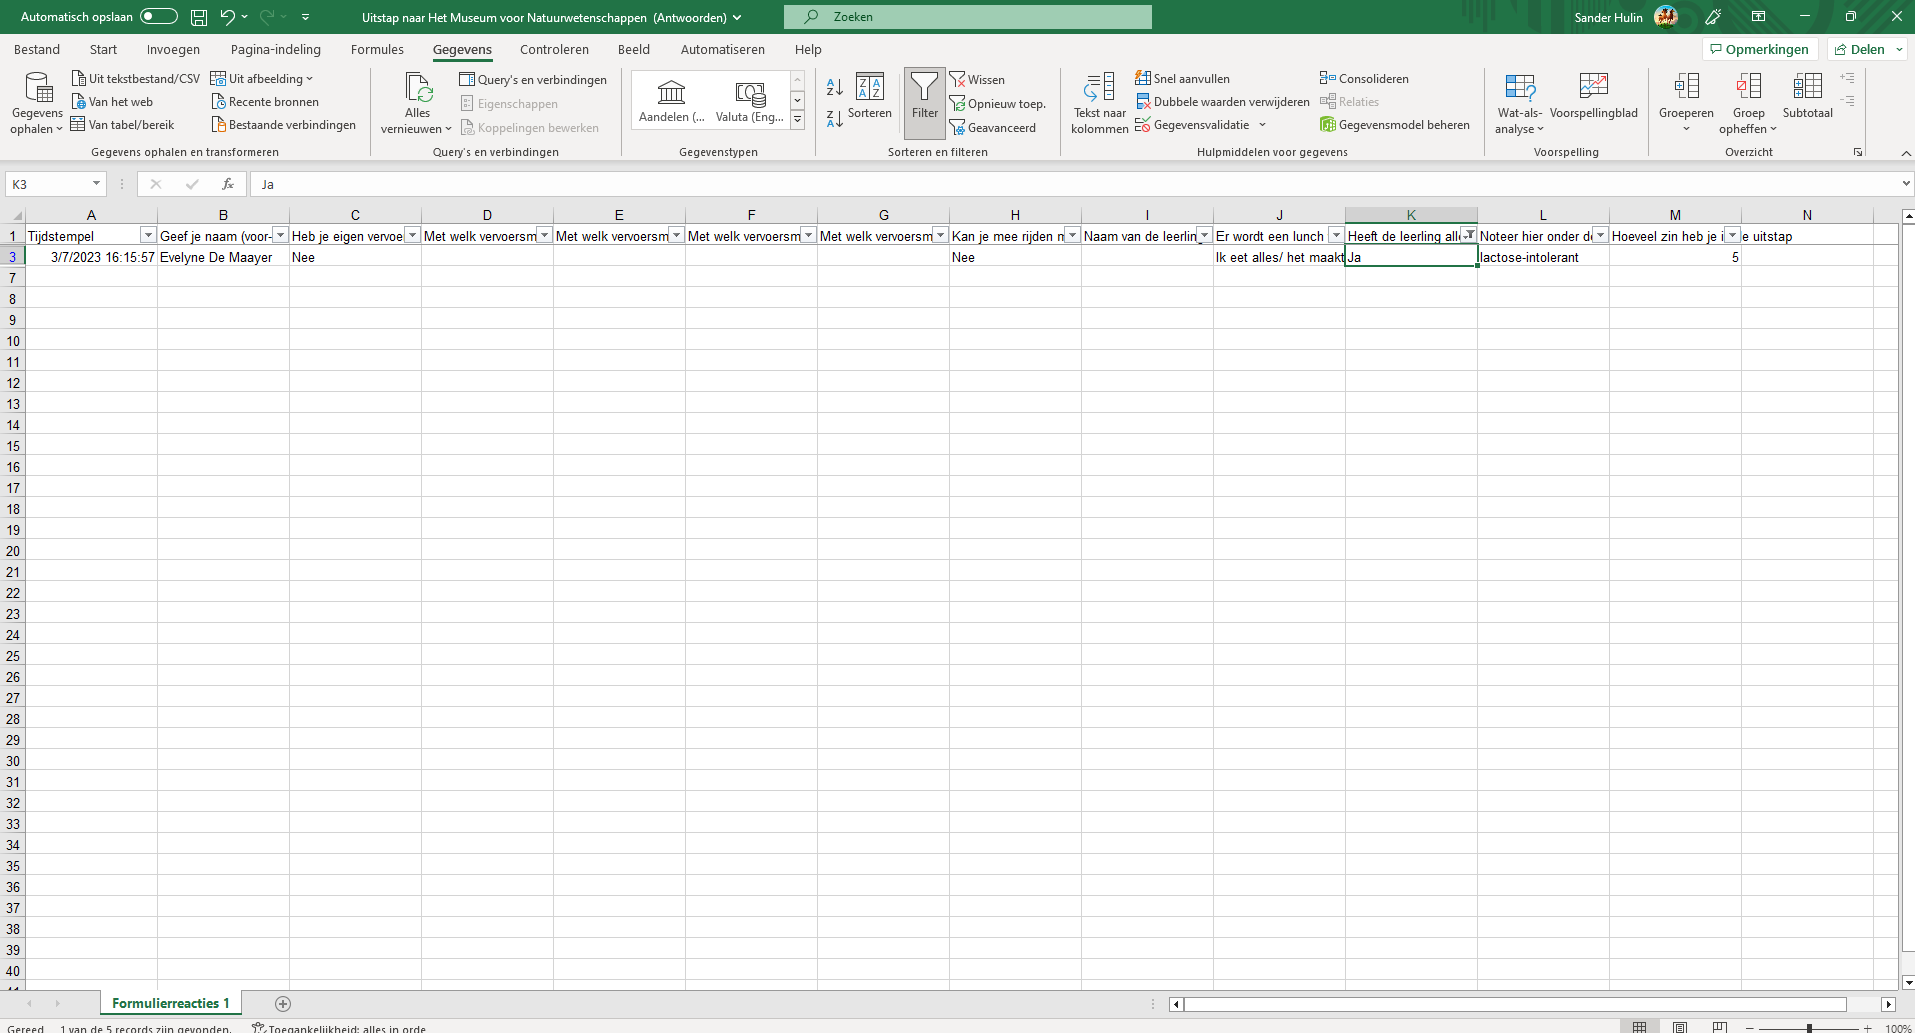The height and width of the screenshot is (1033, 1915).
Task: Click the horizontal scrollbar
Action: click(1515, 1004)
